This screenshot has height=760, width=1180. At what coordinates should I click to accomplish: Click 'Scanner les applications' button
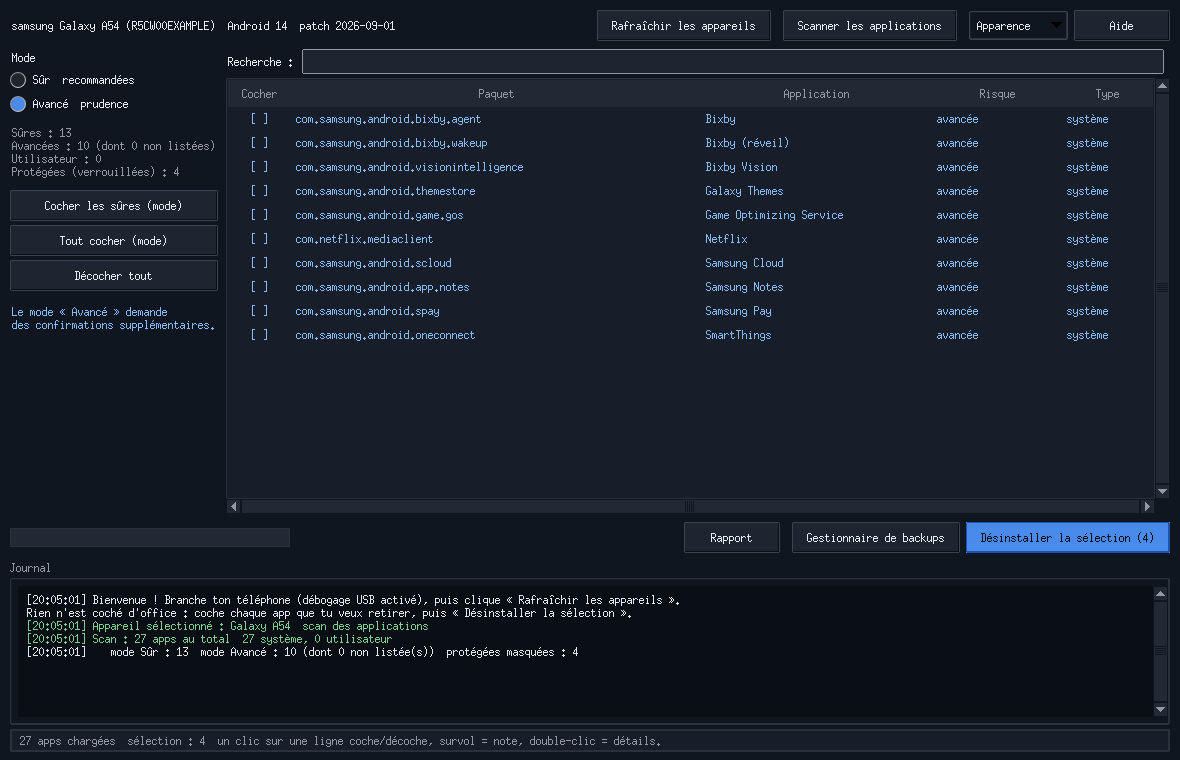click(x=869, y=26)
